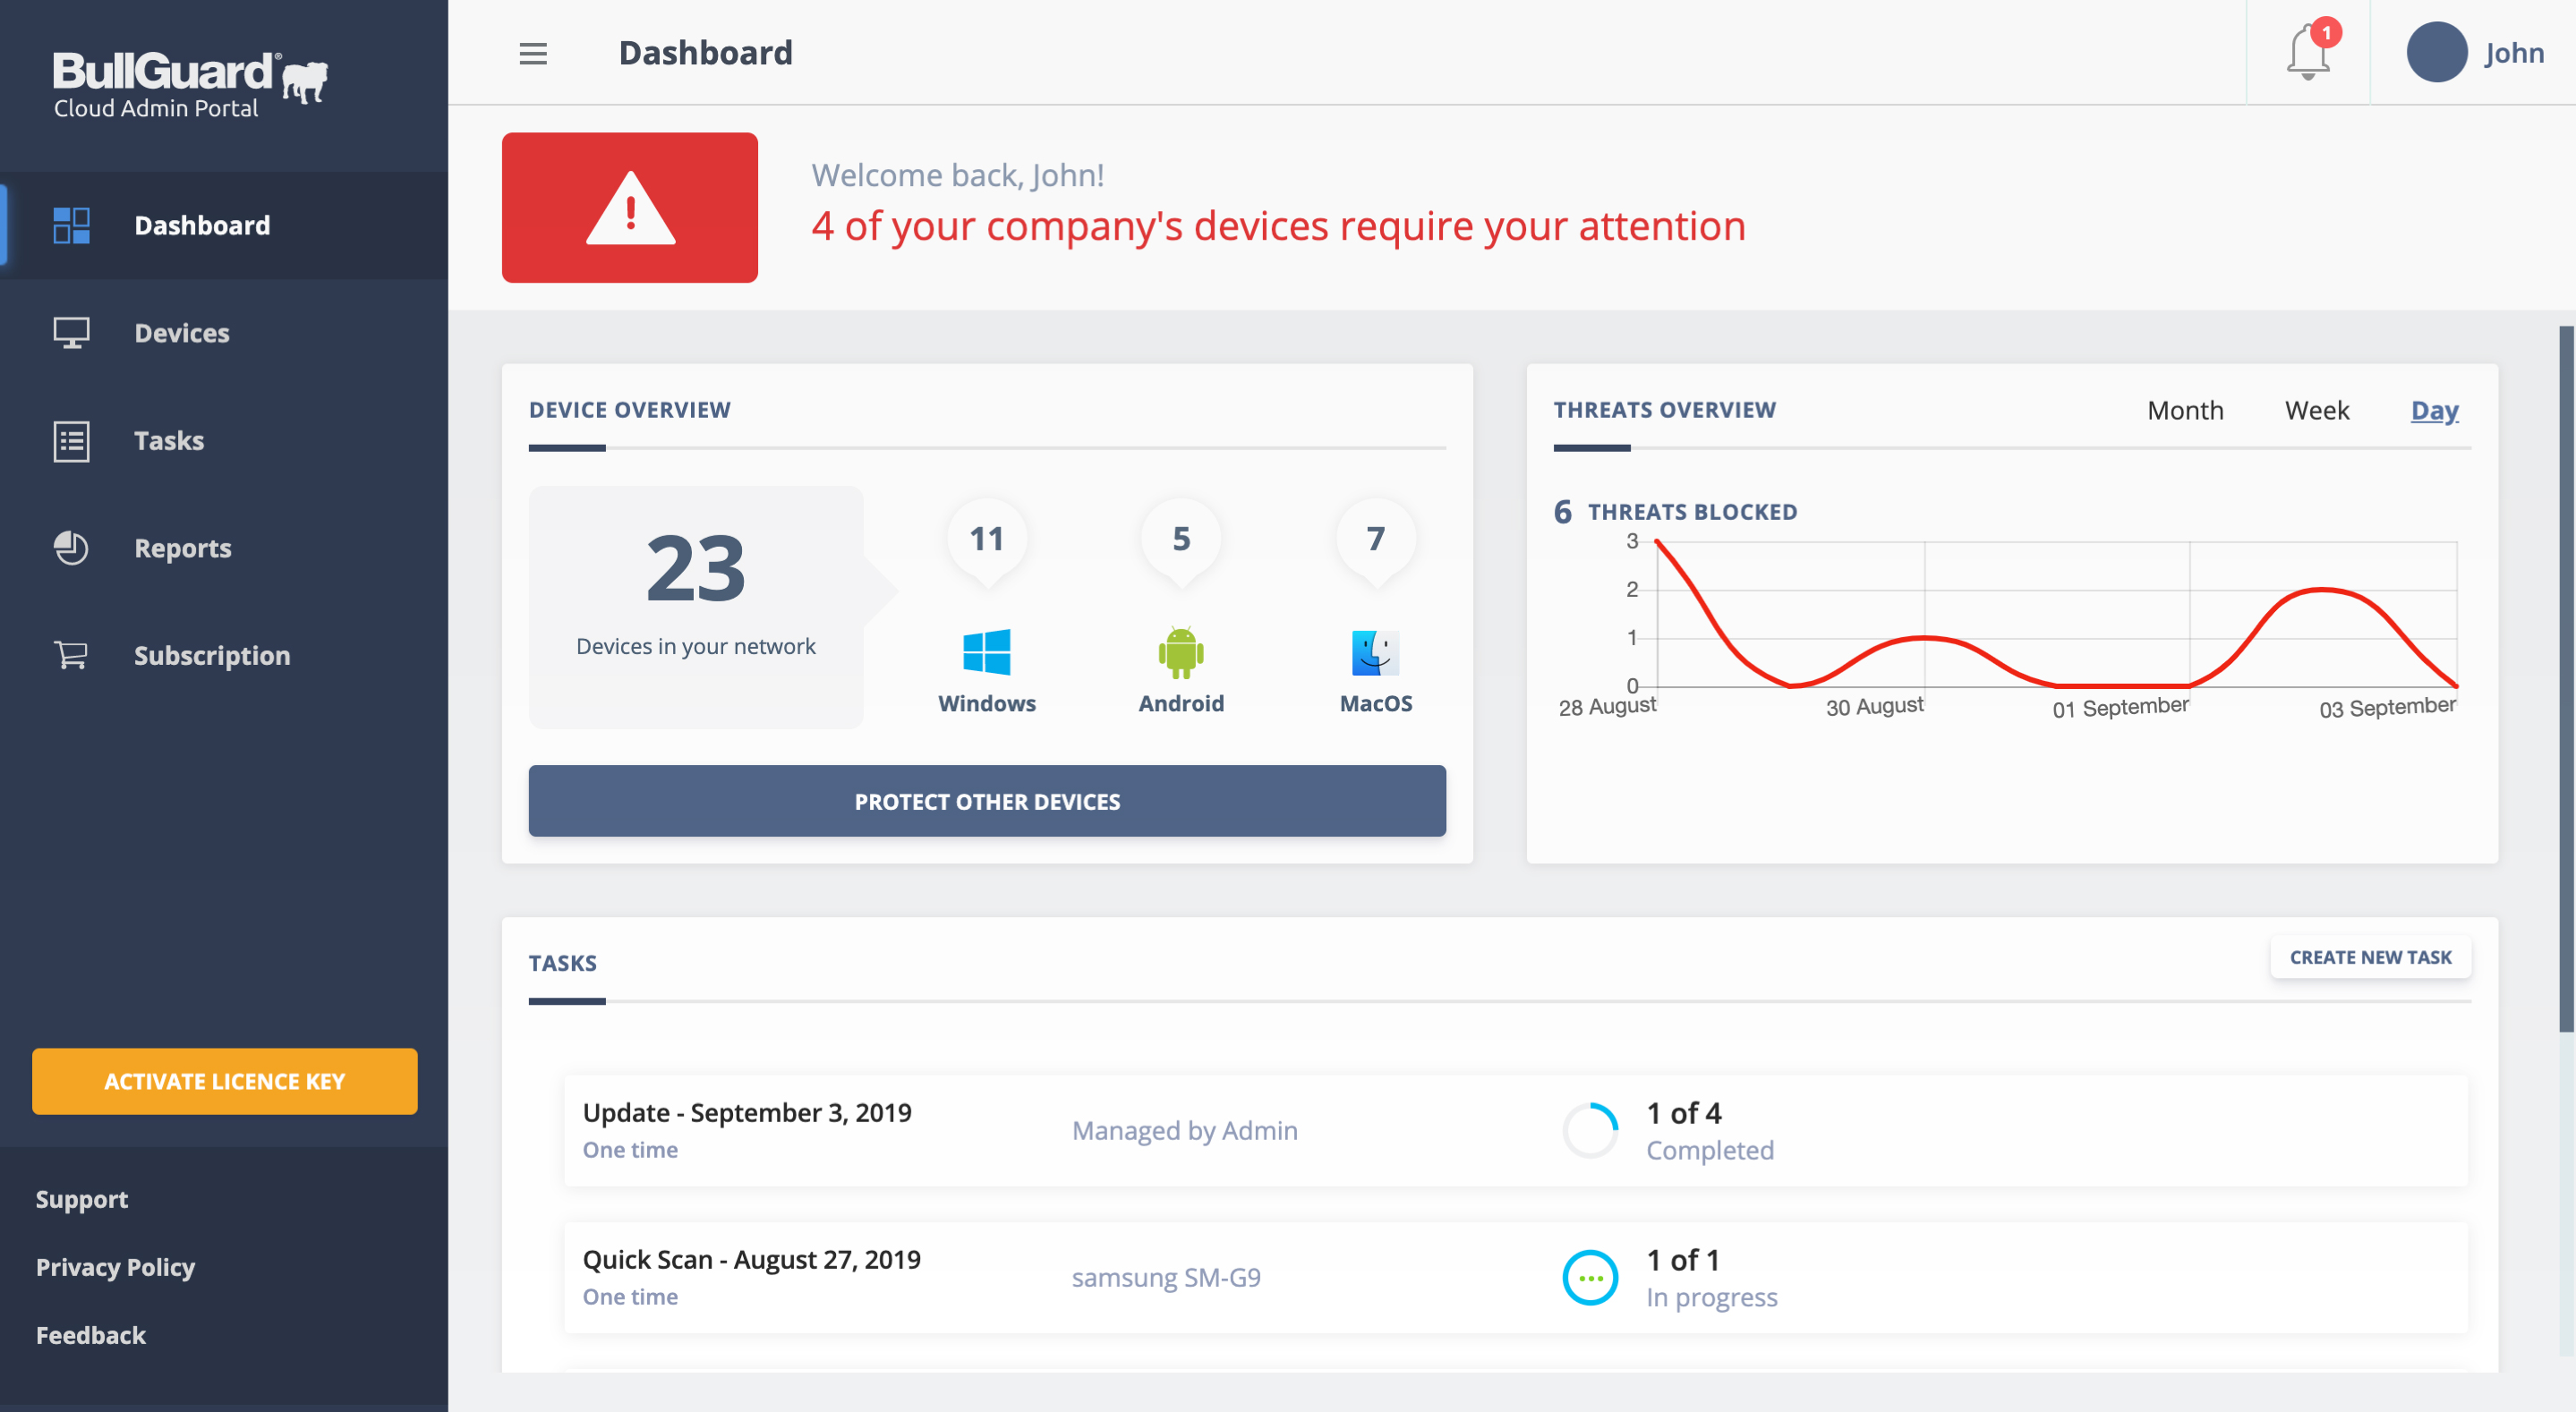This screenshot has width=2576, height=1412.
Task: Click the hamburger menu icon
Action: [x=533, y=53]
